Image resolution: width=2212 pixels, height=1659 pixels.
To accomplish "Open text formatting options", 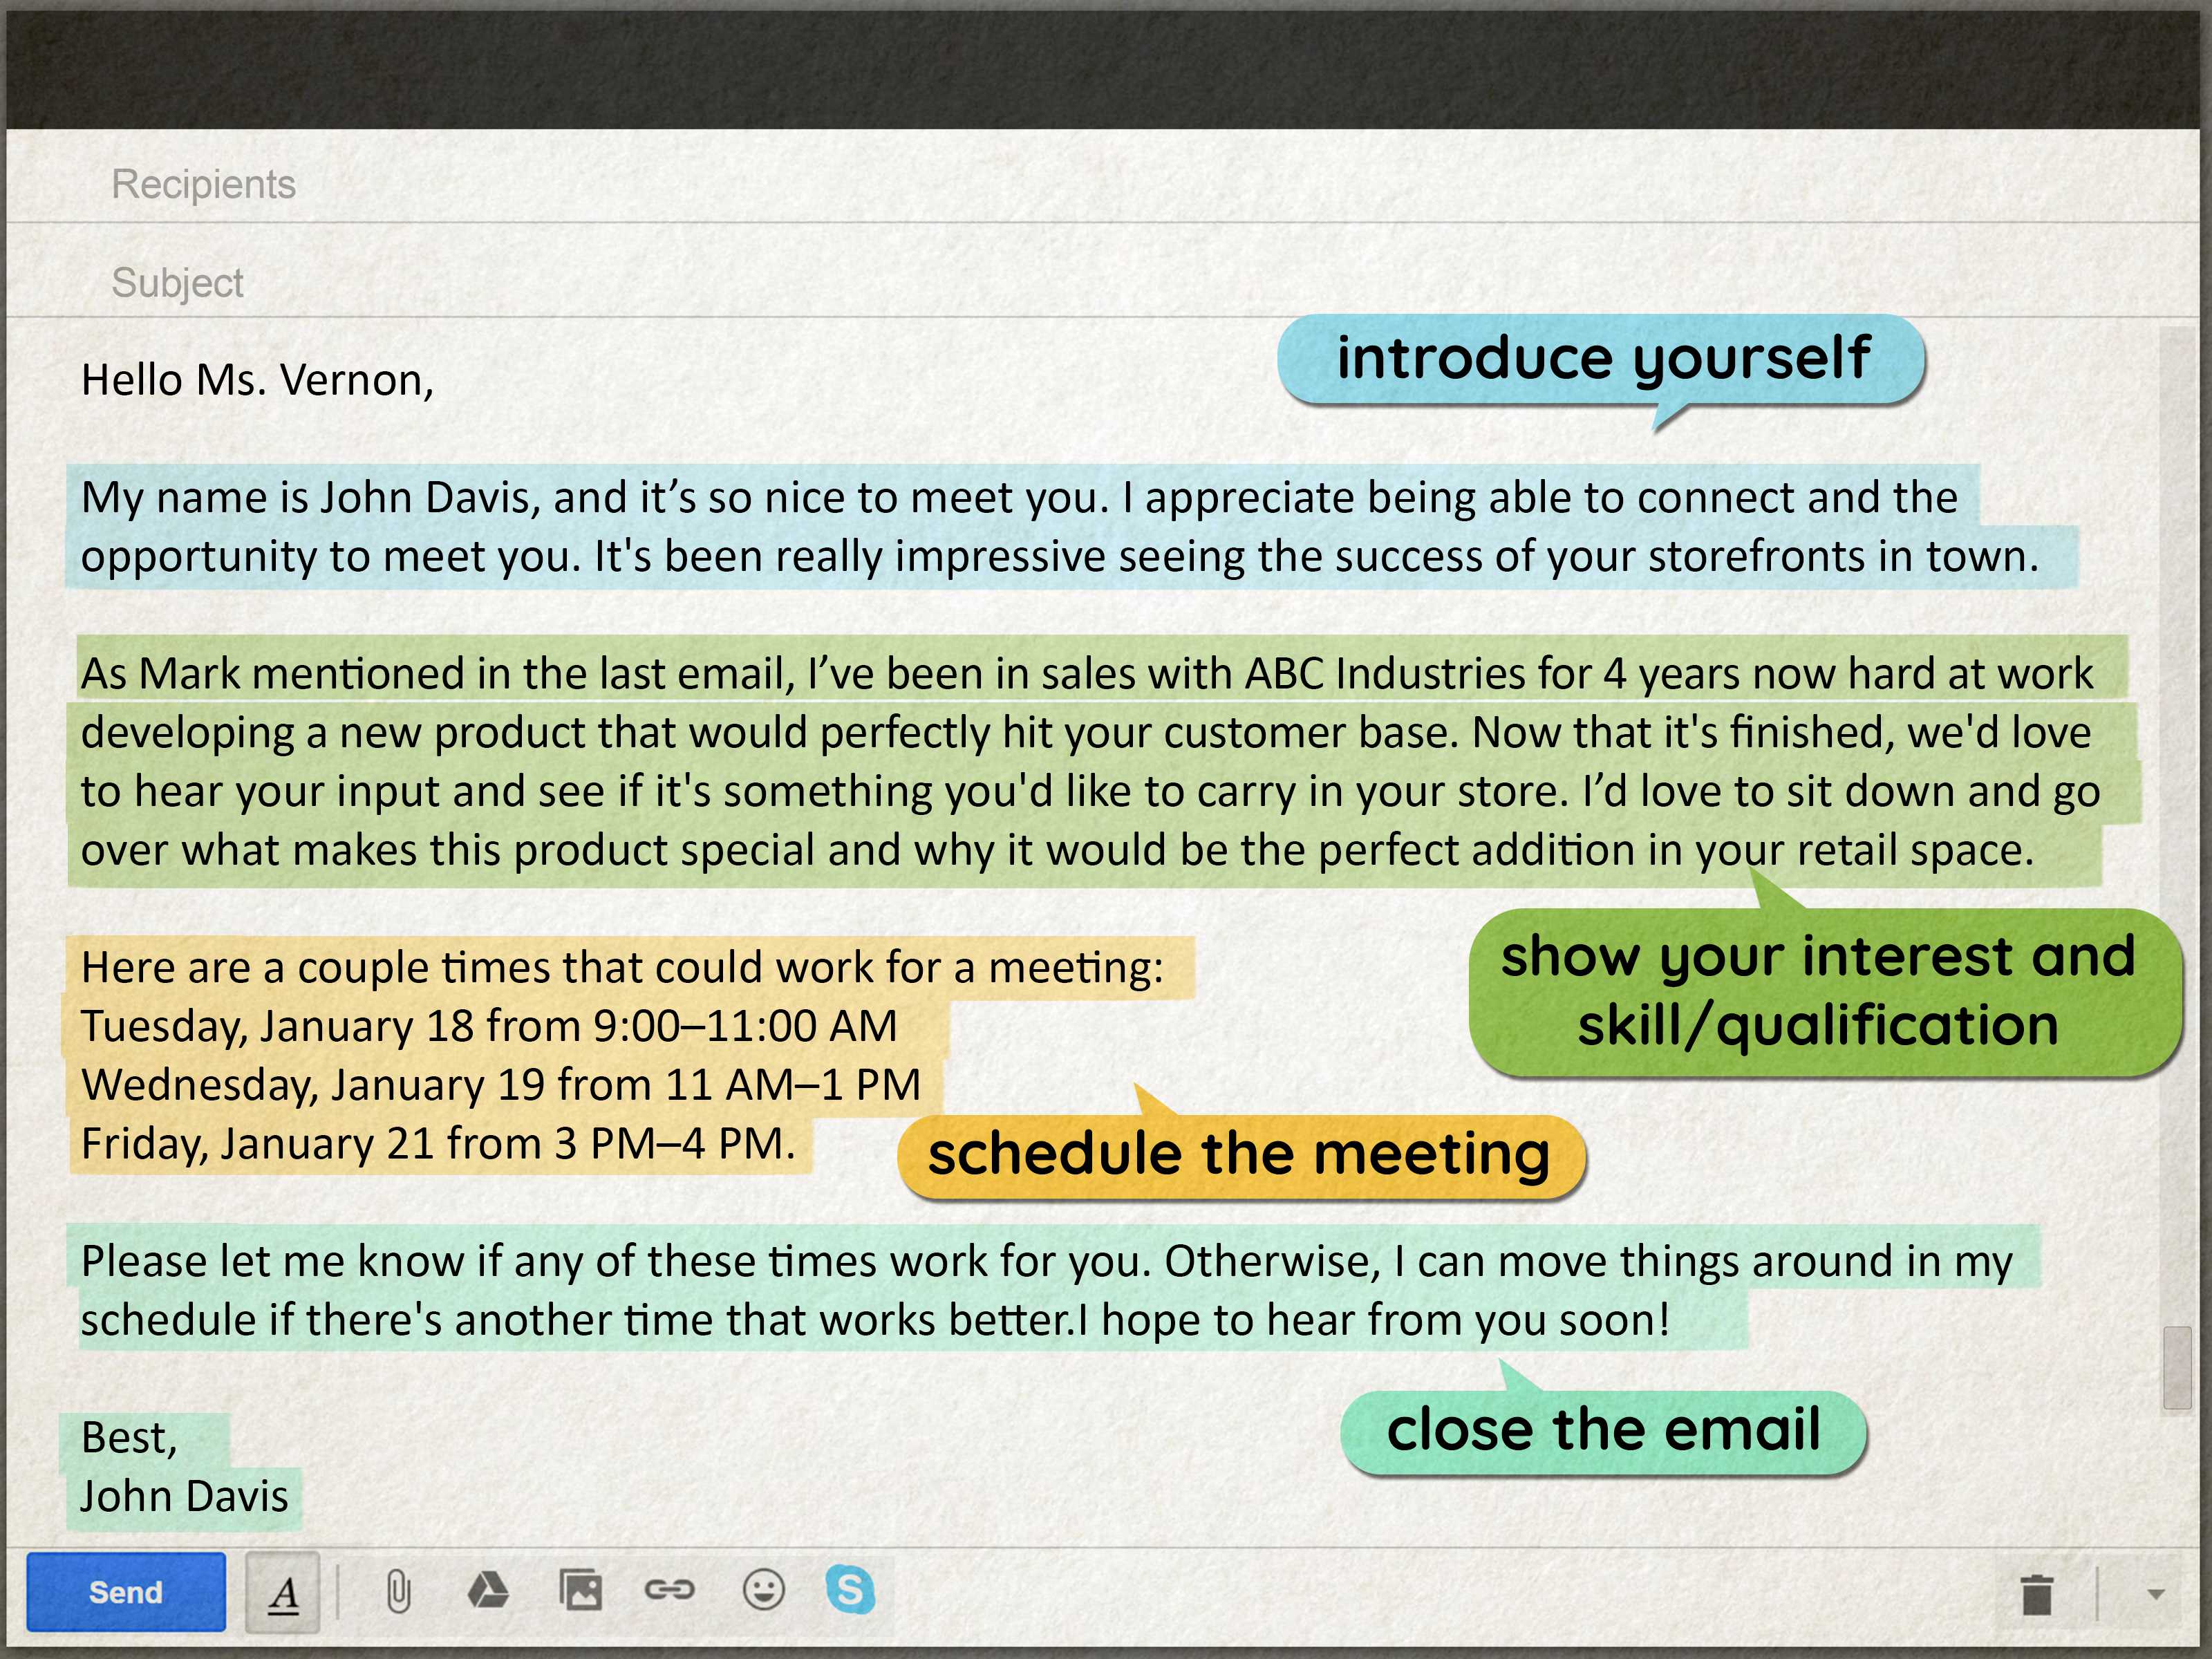I will point(284,1593).
